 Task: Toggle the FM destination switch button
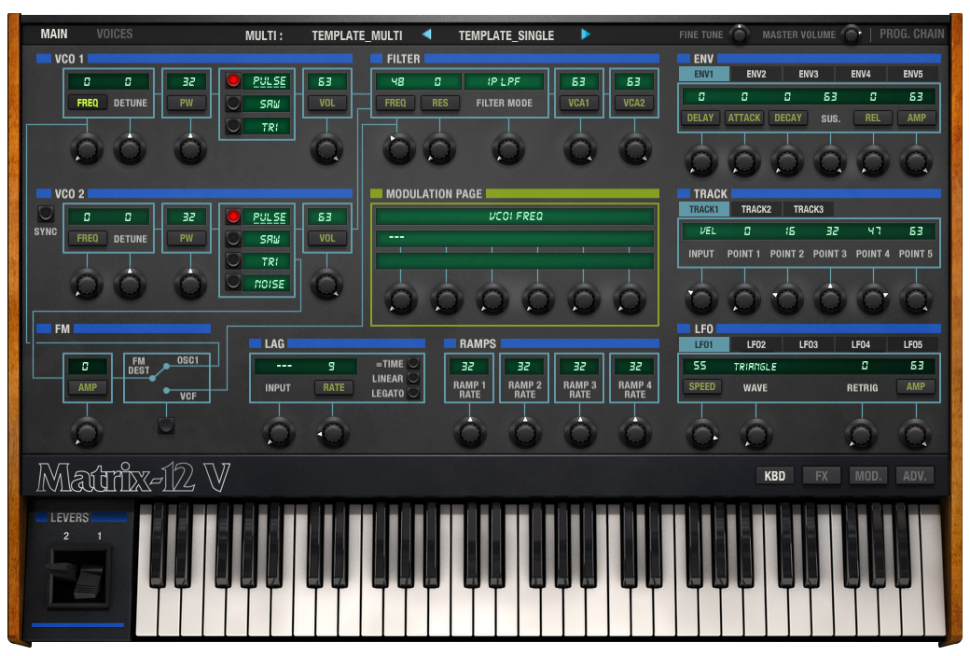coord(166,425)
